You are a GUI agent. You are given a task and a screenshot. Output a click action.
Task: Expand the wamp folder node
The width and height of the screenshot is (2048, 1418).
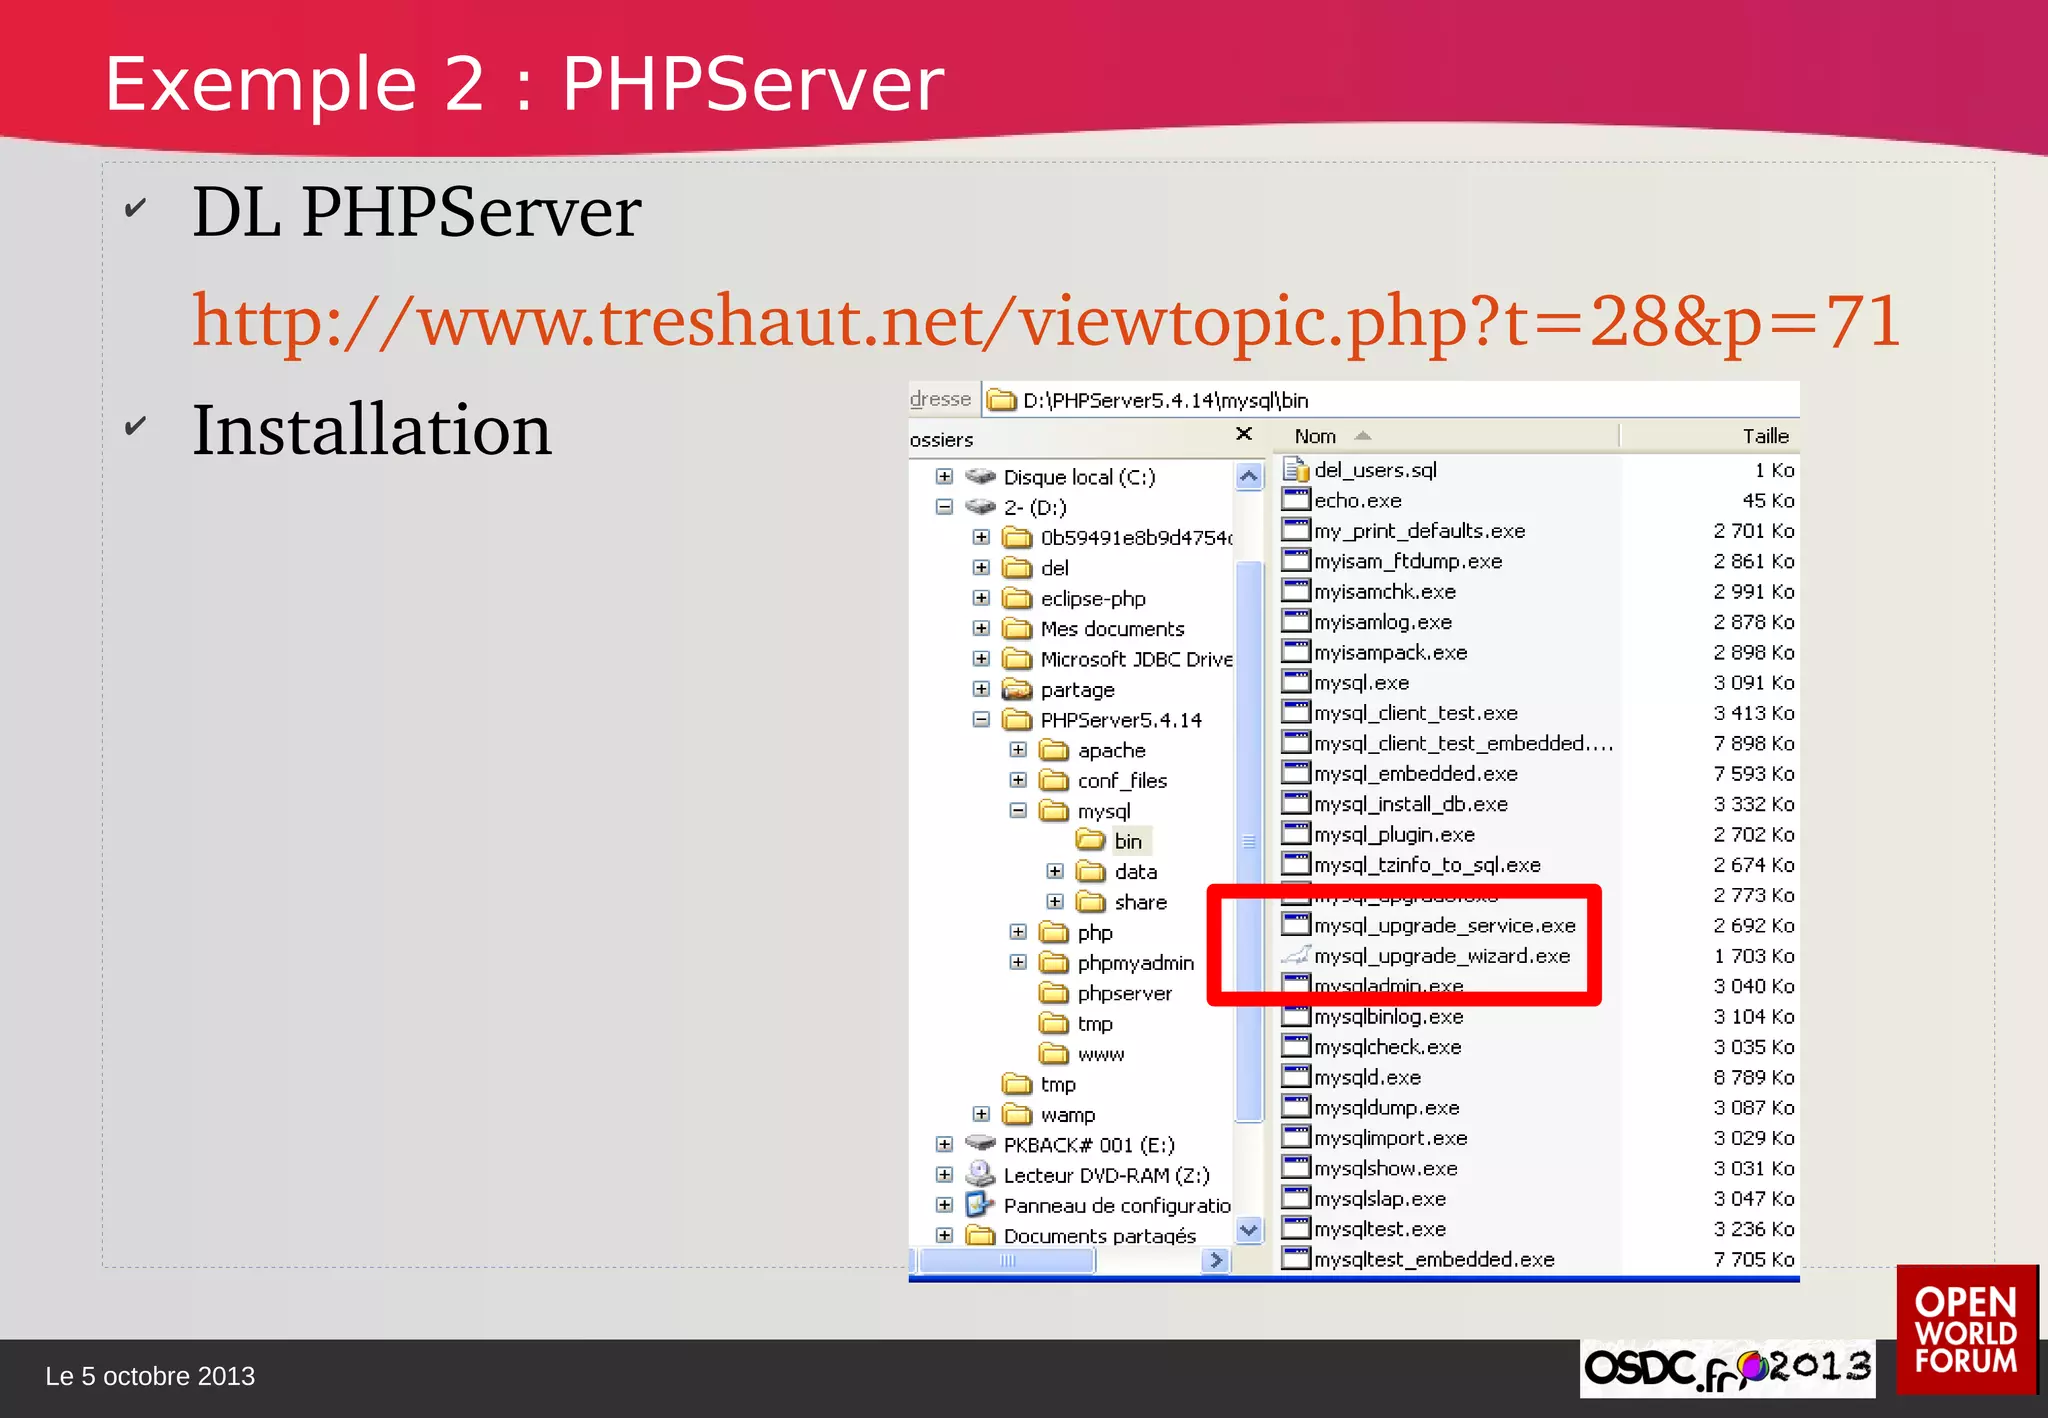tap(981, 1114)
